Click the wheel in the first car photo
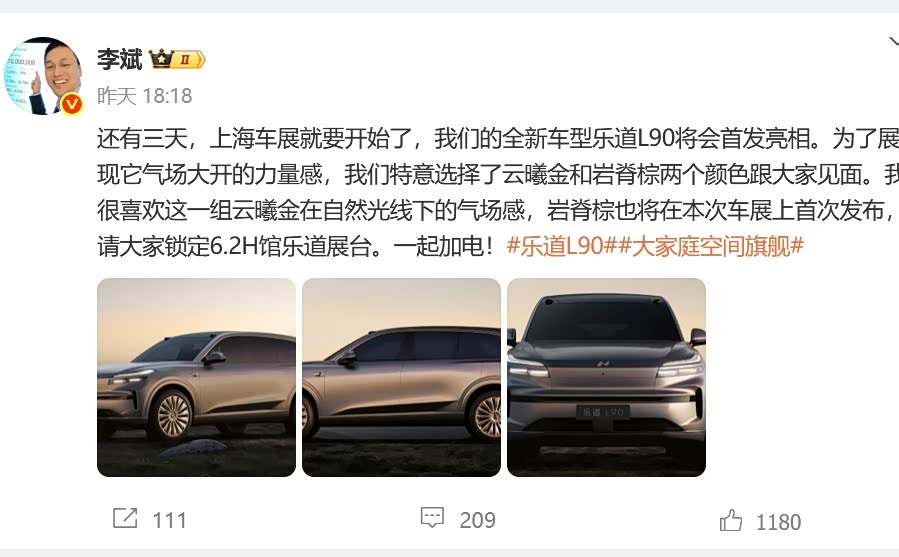Image resolution: width=899 pixels, height=557 pixels. [171, 416]
